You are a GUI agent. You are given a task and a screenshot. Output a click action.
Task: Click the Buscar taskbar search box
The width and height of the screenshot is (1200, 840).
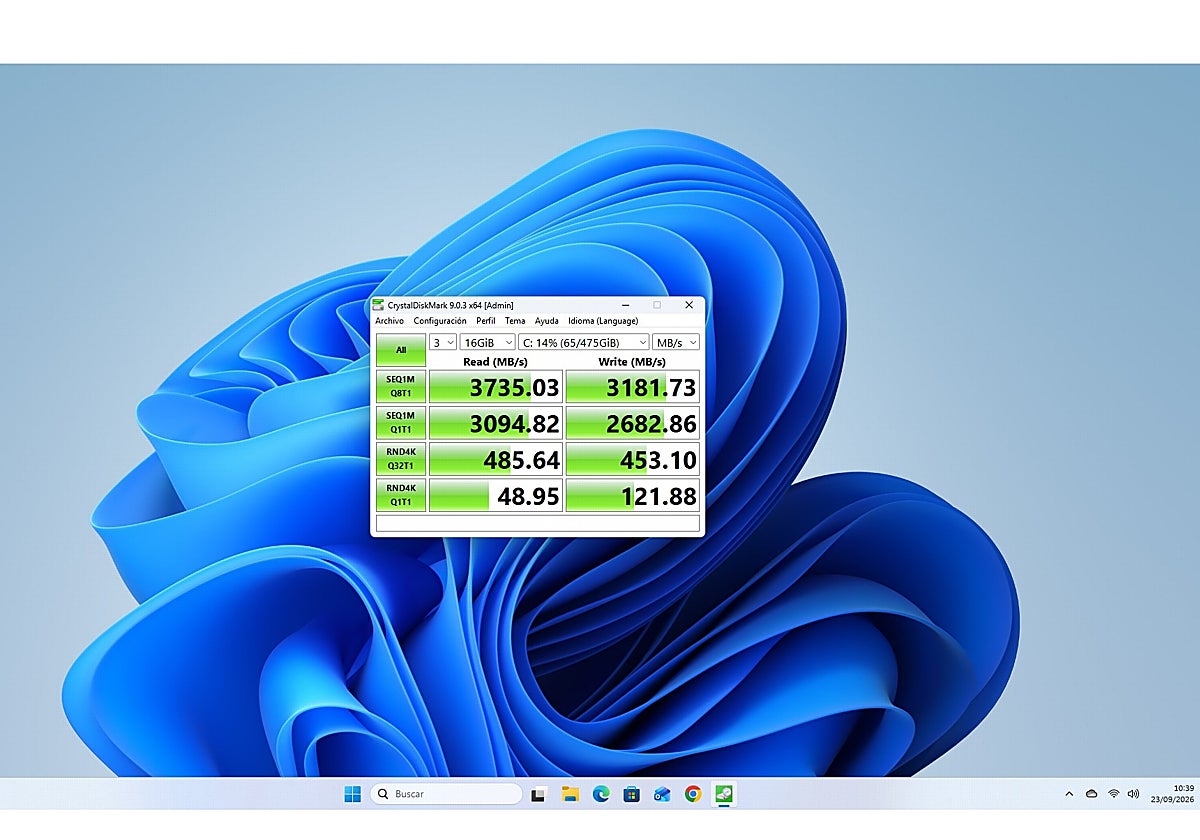click(446, 794)
